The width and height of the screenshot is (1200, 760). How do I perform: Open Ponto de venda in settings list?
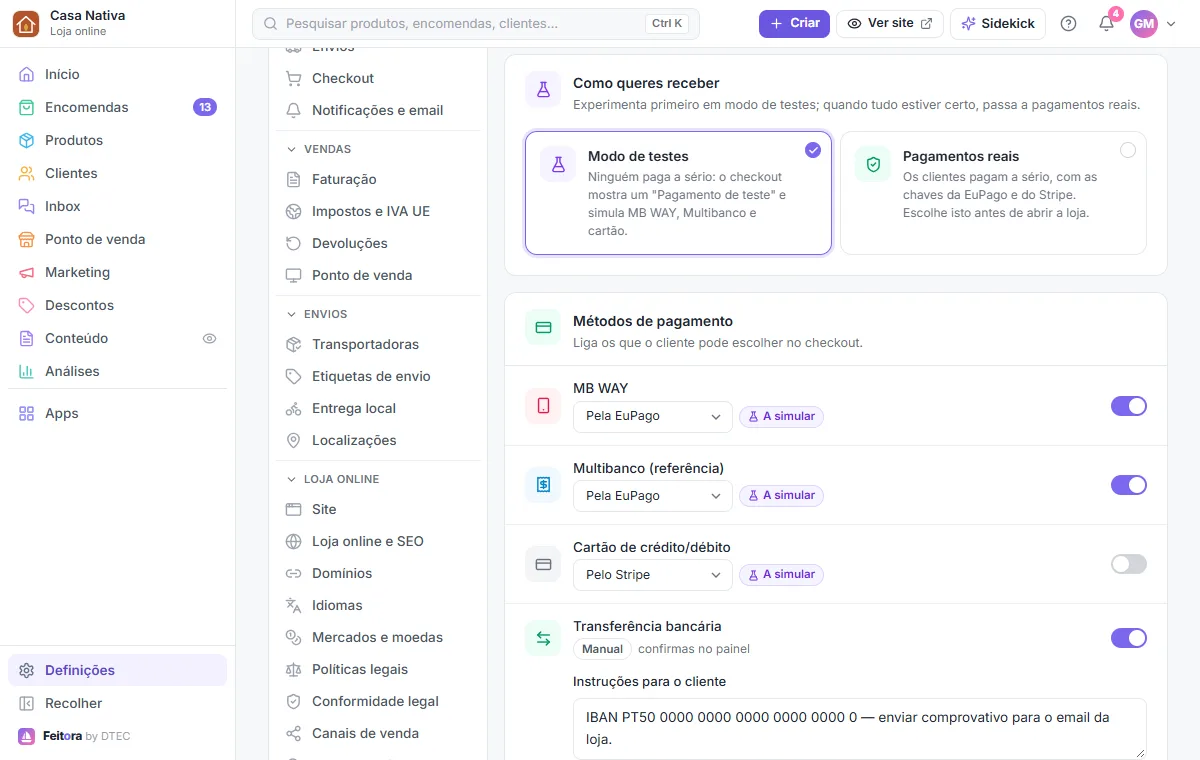(x=378, y=275)
